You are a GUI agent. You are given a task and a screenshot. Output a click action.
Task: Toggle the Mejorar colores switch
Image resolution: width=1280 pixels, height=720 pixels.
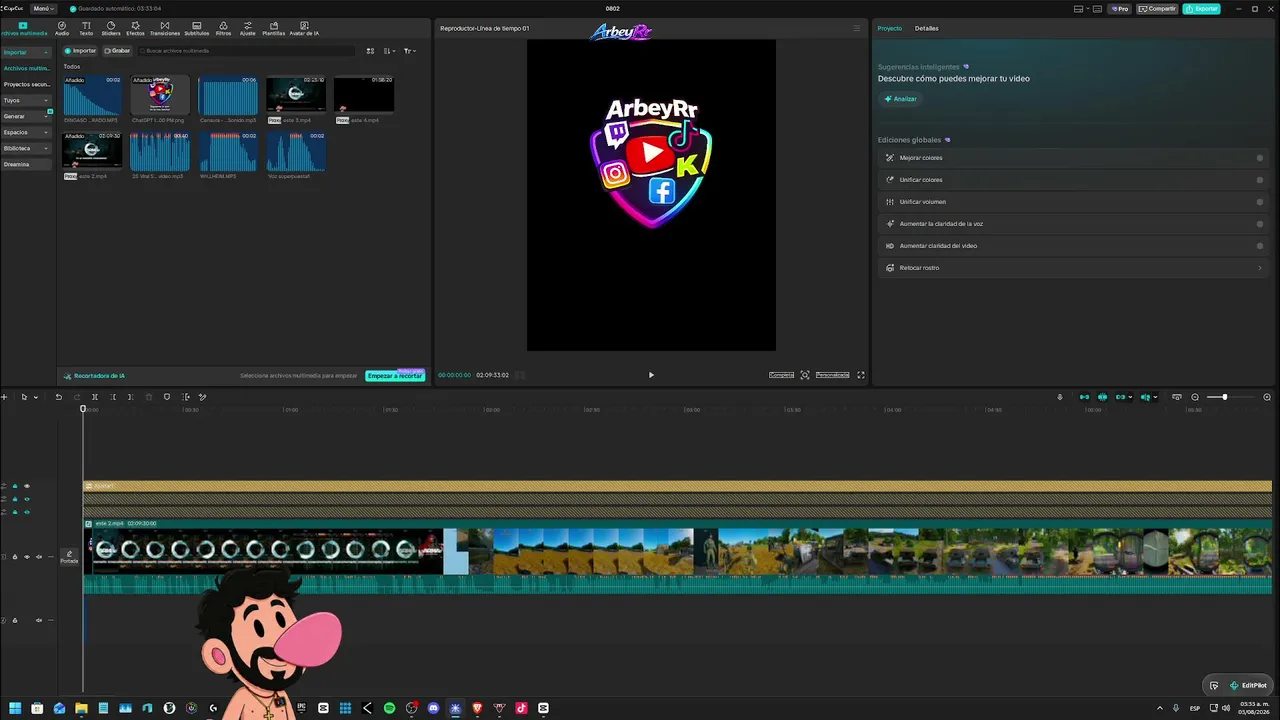pos(1259,158)
